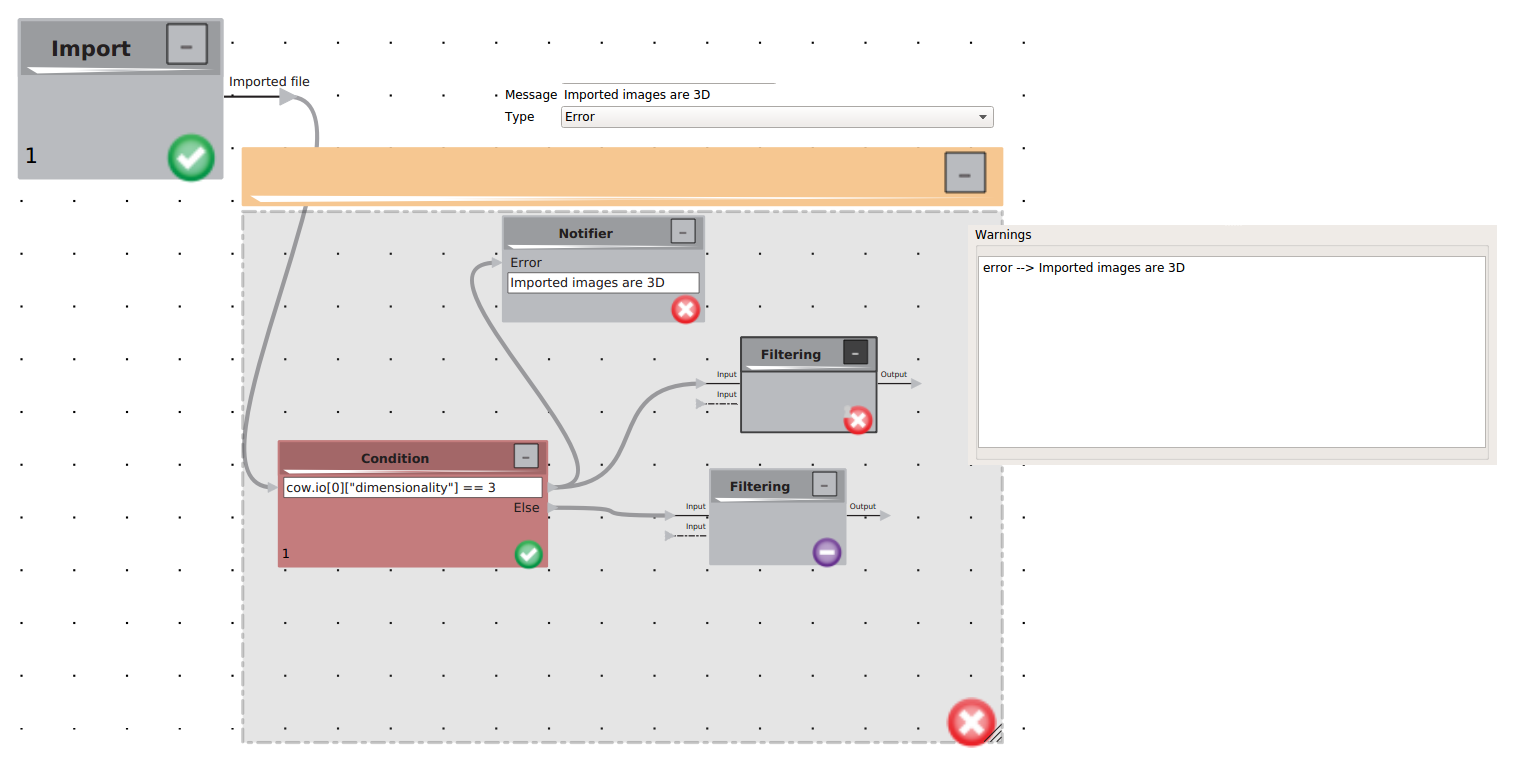The width and height of the screenshot is (1520, 759).
Task: Click the lower Filtering node title
Action: (760, 486)
